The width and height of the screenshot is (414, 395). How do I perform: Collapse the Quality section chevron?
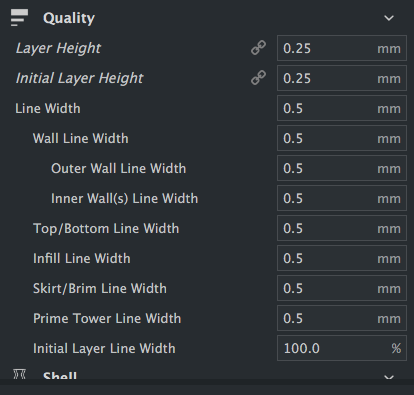tap(389, 18)
